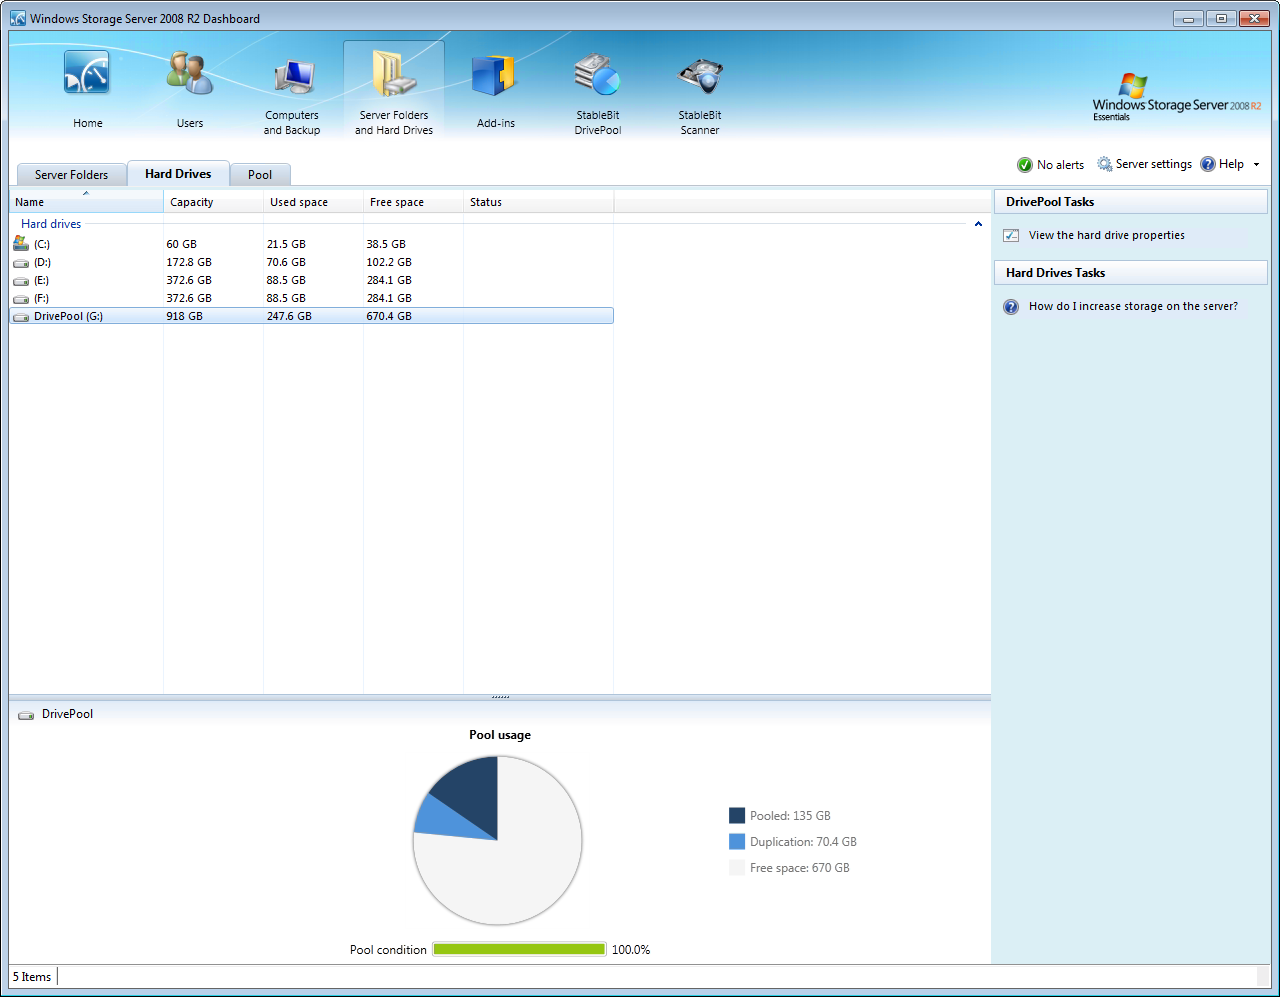Open the Home dashboard icon

click(x=87, y=73)
